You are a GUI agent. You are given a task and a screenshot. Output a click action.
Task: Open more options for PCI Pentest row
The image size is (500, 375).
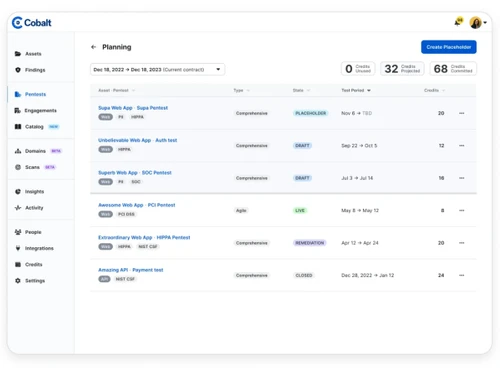tap(462, 210)
